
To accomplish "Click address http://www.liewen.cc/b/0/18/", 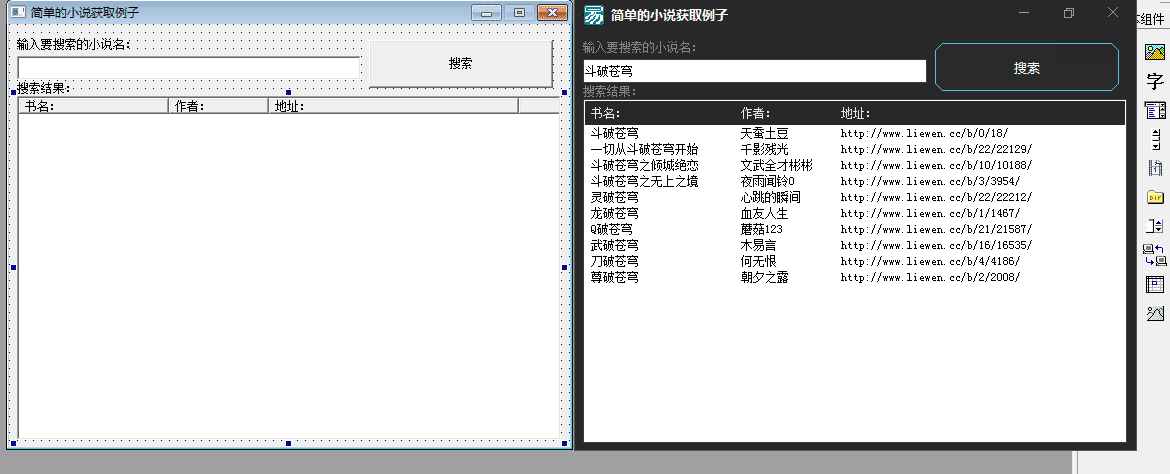I will [925, 134].
